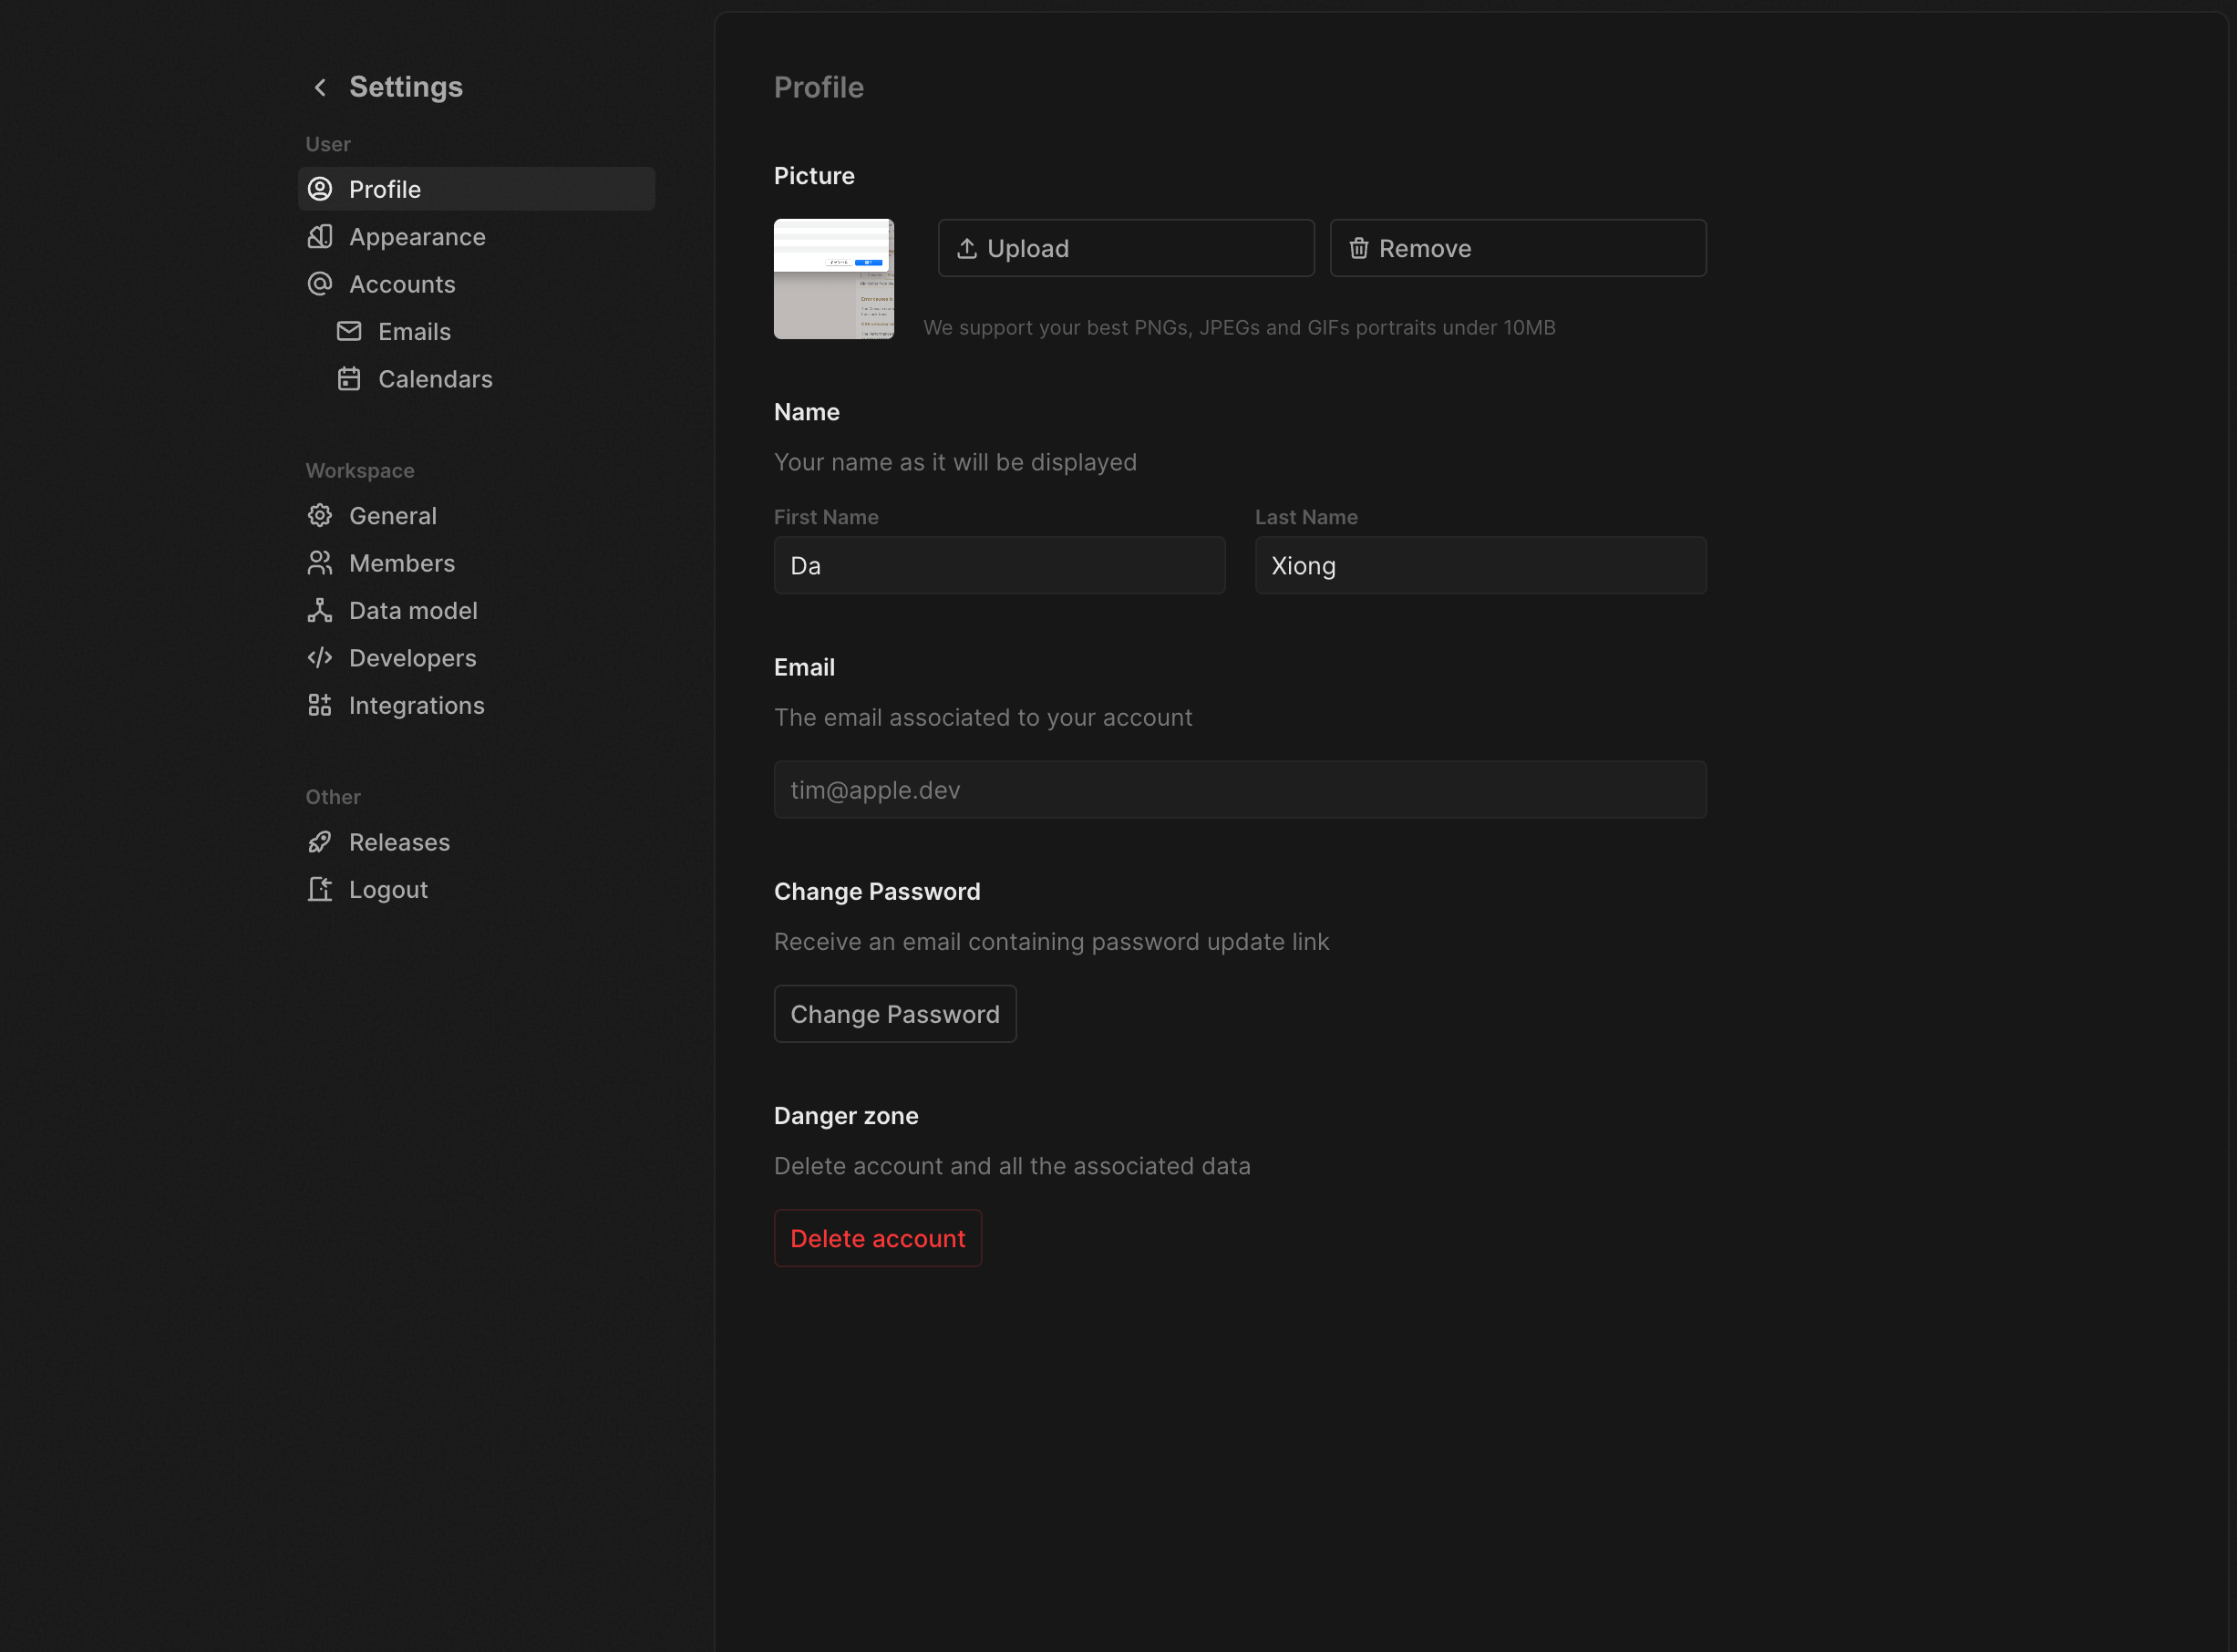Screen dimensions: 2237x1652
Task: Focus the Last Name field containing Xiong
Action: tap(1481, 566)
